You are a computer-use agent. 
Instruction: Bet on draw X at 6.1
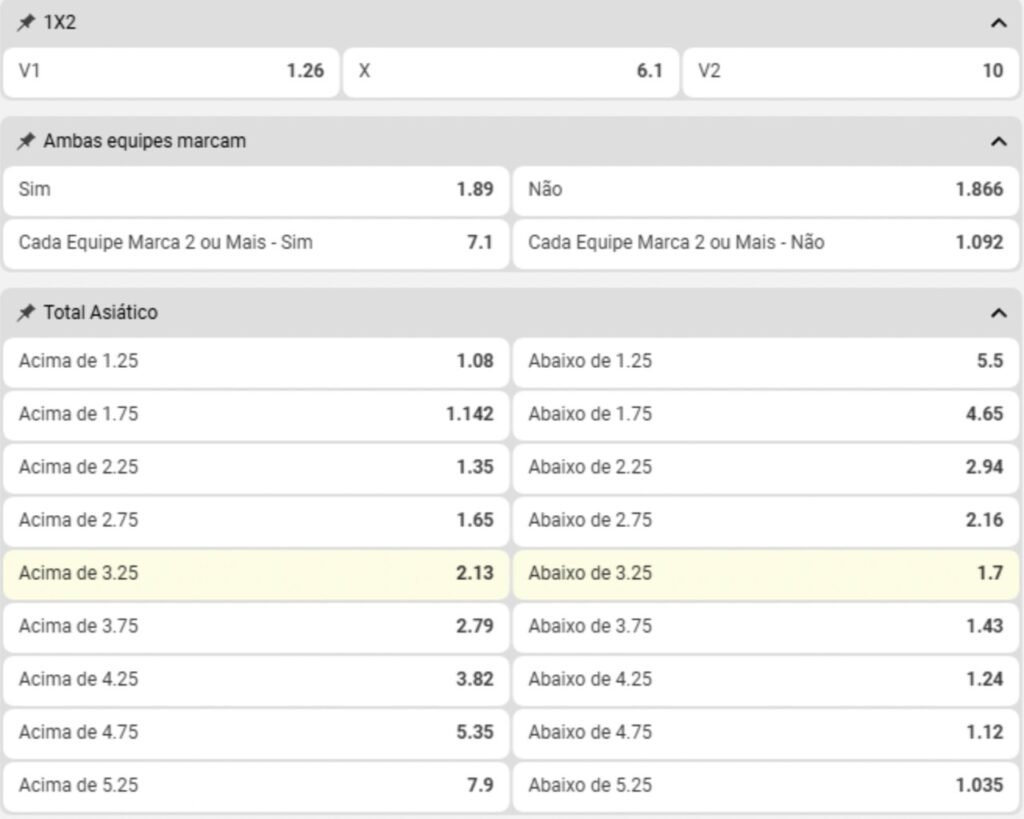(x=510, y=72)
